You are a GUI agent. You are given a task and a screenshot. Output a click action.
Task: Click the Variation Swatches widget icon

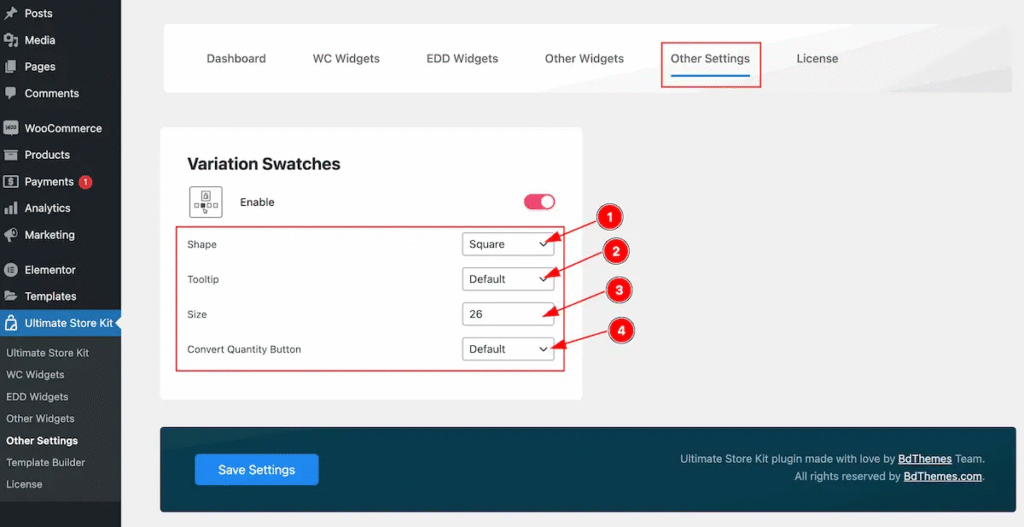(x=206, y=202)
